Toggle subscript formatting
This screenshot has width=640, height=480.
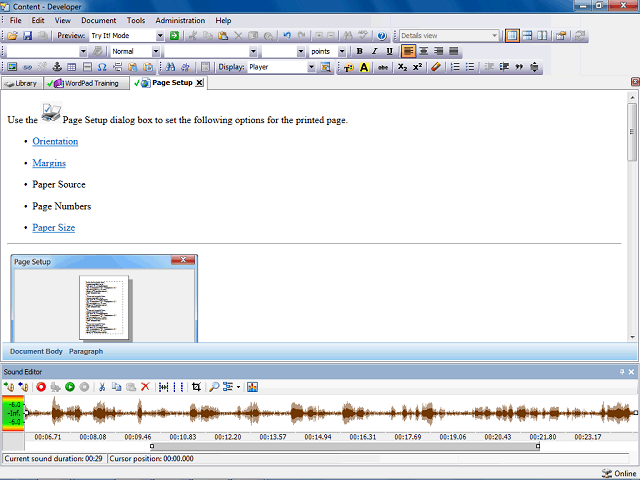402,67
